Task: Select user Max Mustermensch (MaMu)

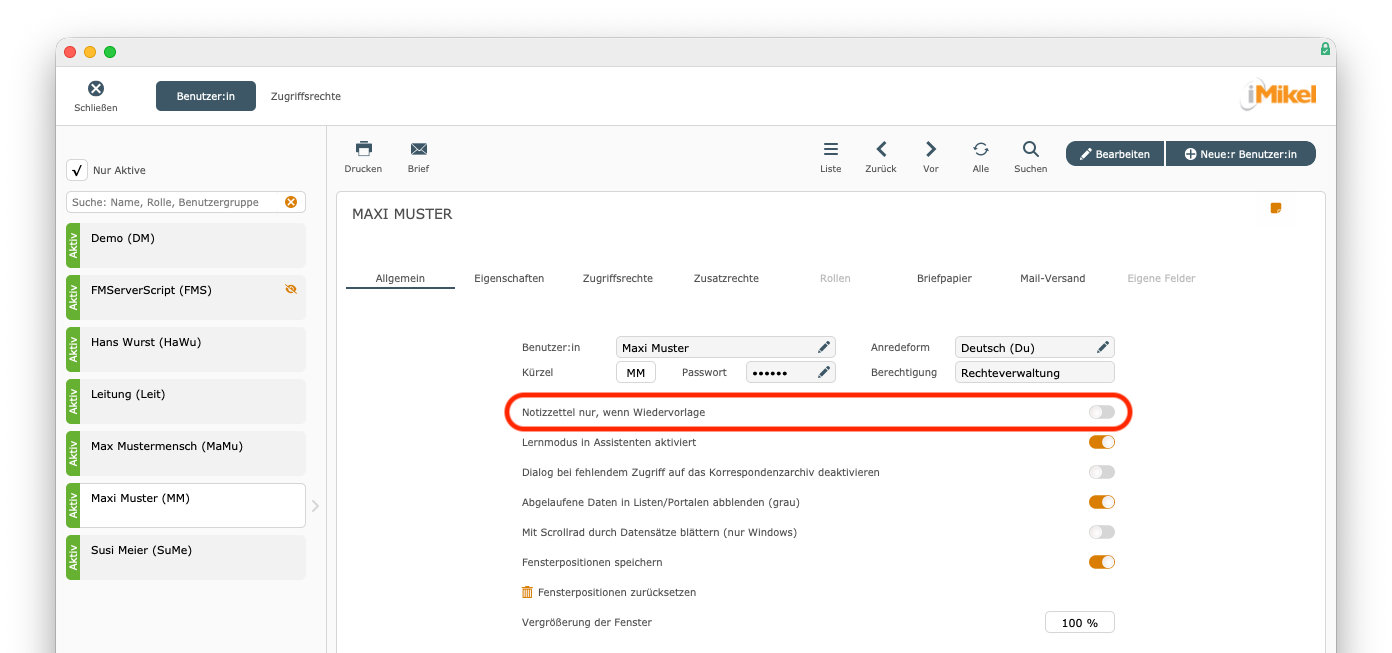Action: point(186,453)
